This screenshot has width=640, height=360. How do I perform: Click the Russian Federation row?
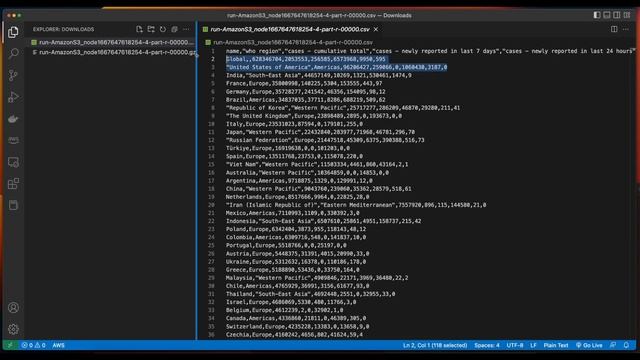pos(325,140)
